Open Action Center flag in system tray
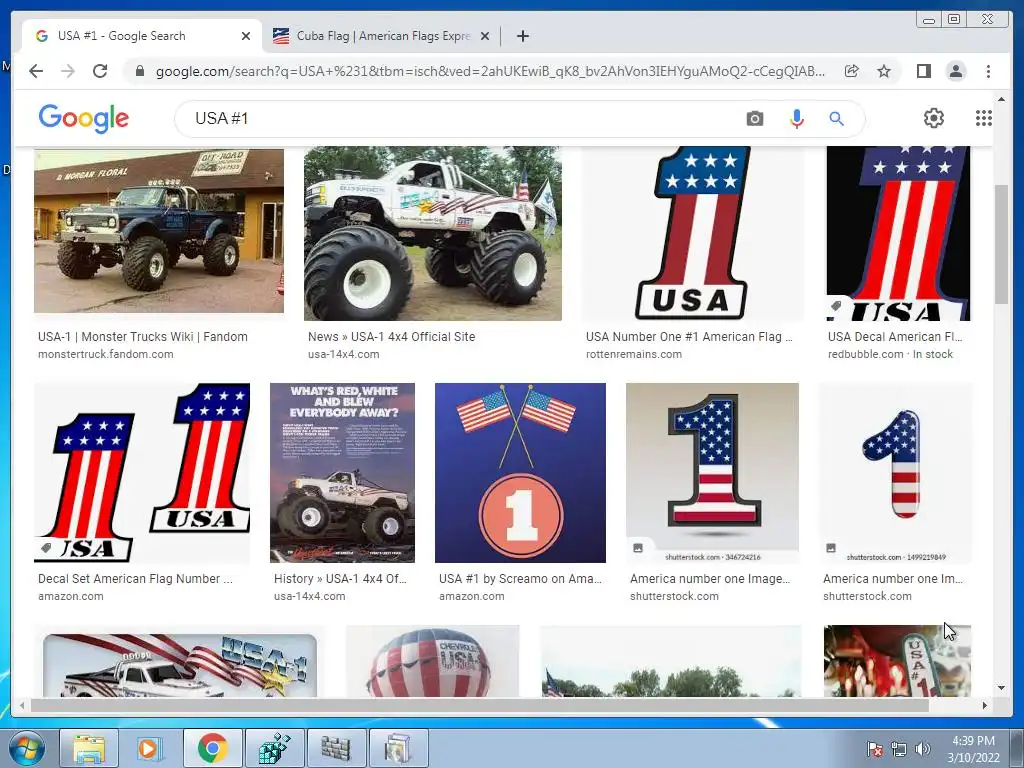 click(x=874, y=749)
